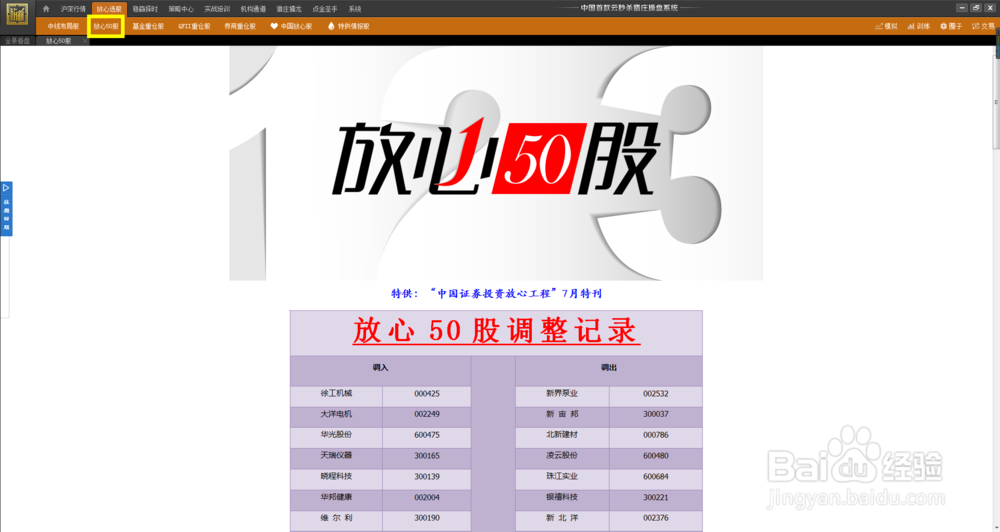
Task: Open the 交易 trading tool
Action: 983,26
